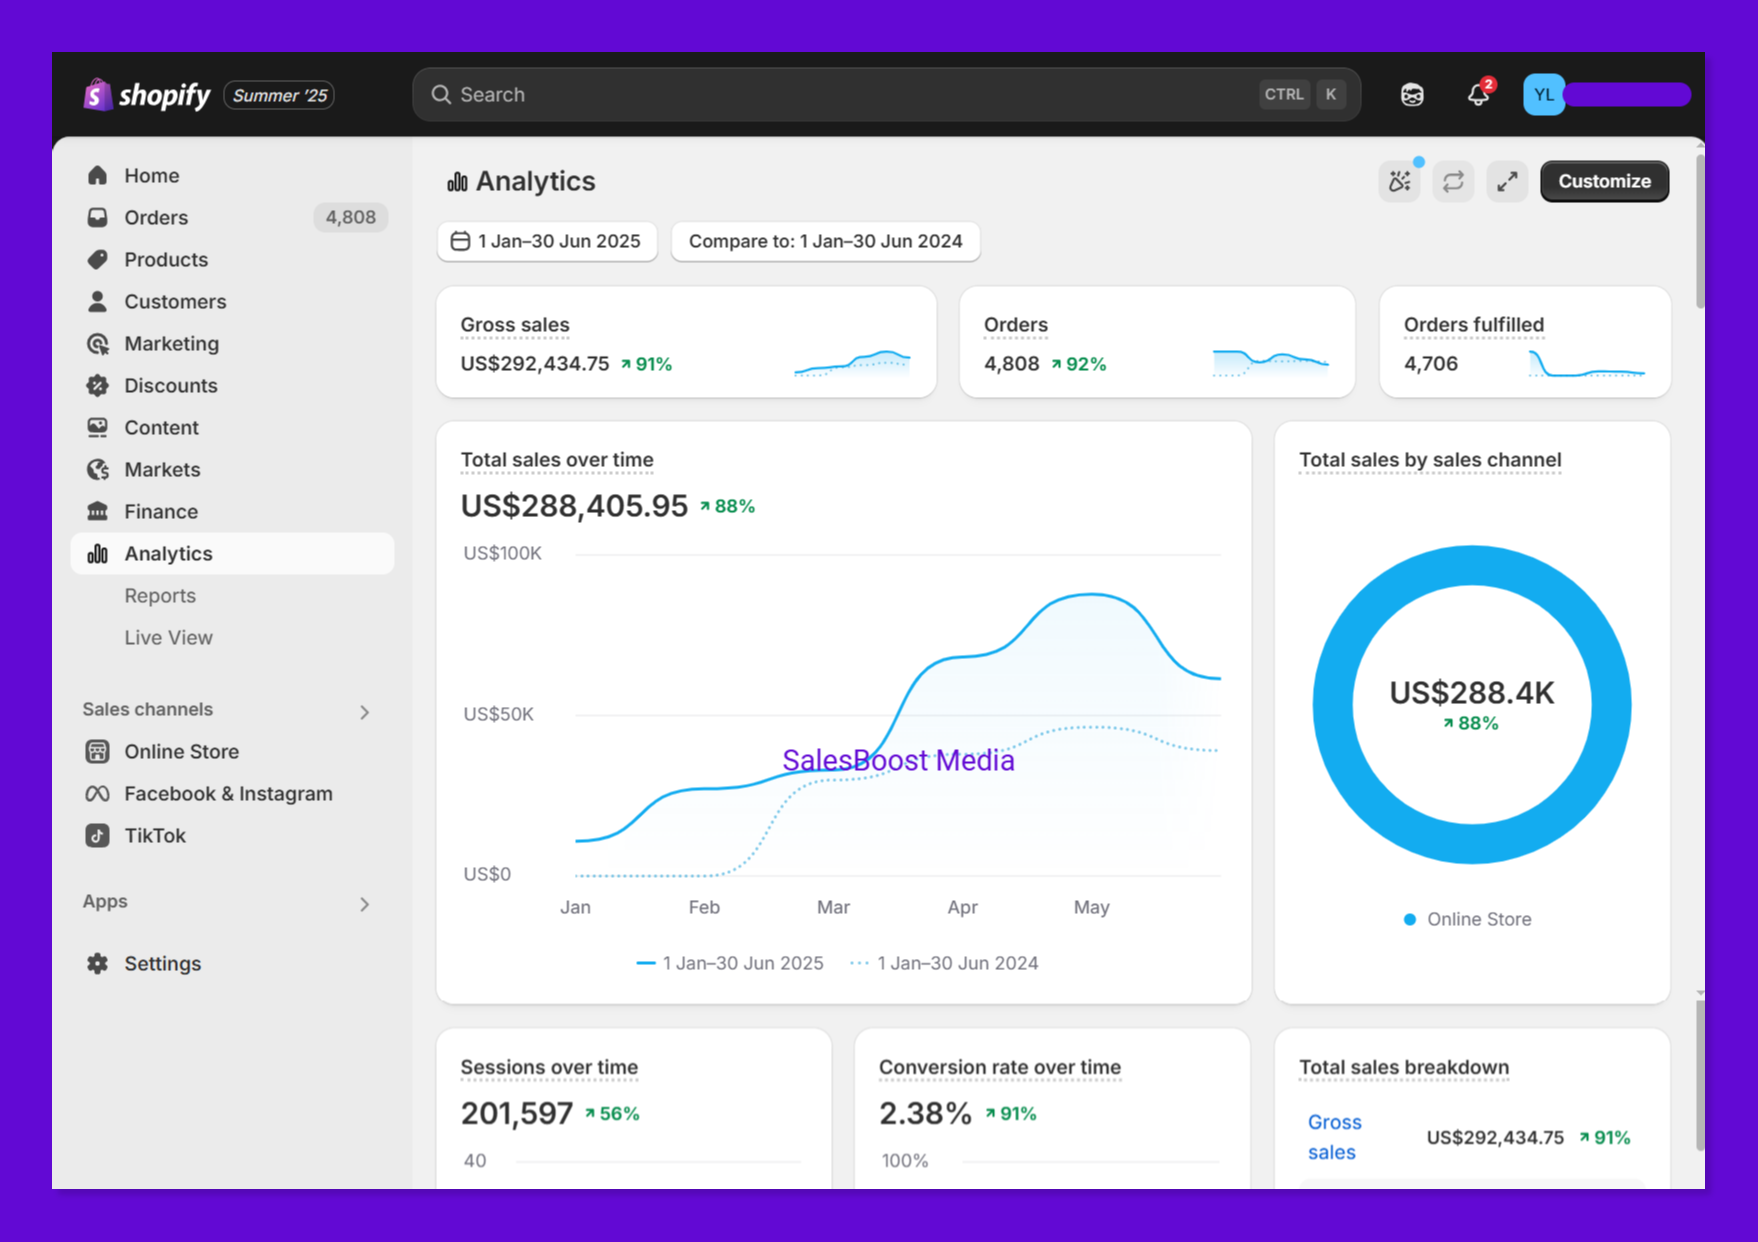Click the YL profile avatar
Screen dimensions: 1758x1242
(x=1543, y=95)
